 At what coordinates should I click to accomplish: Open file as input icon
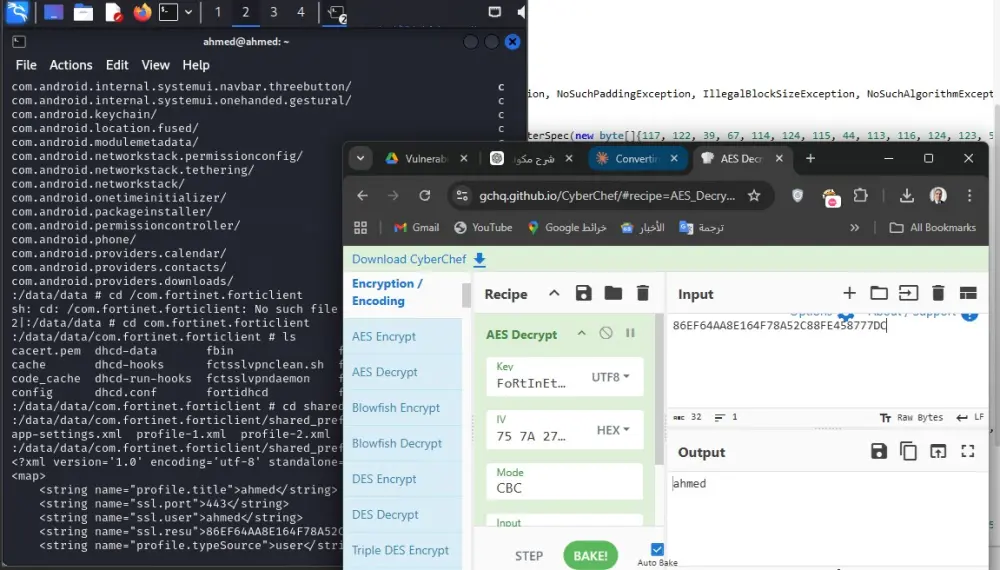click(908, 293)
